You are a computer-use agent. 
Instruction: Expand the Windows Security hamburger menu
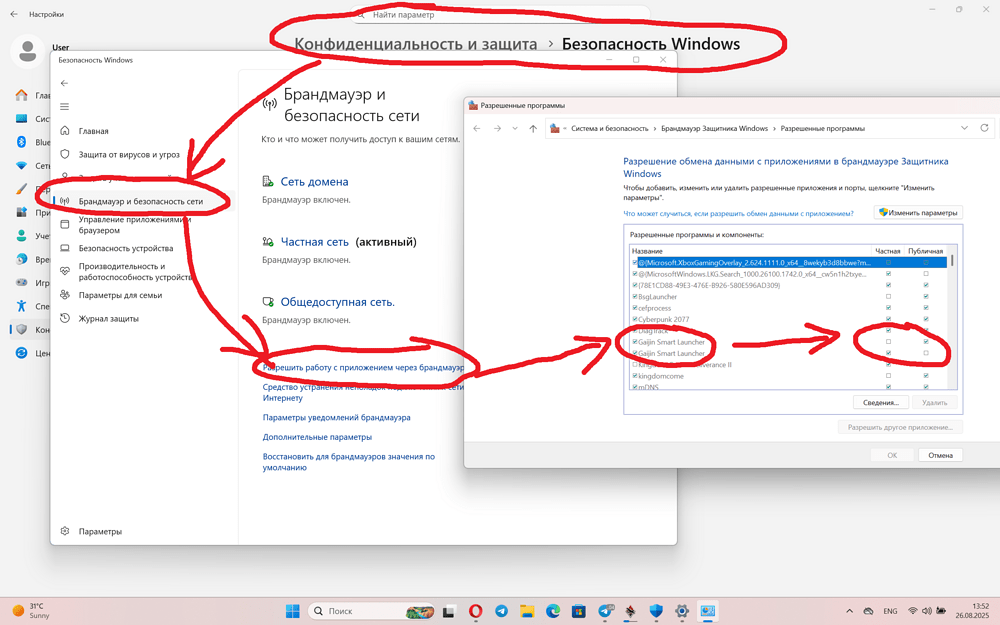(x=64, y=107)
